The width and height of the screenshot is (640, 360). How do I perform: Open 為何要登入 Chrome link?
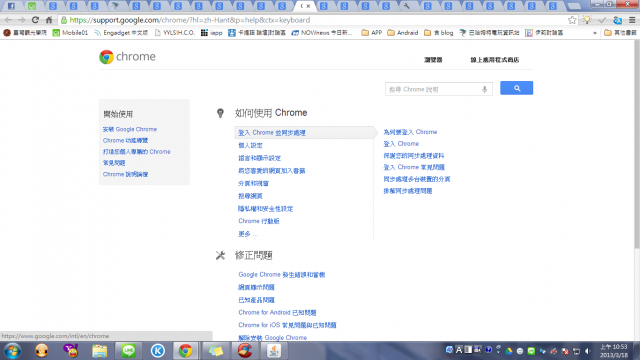410,132
